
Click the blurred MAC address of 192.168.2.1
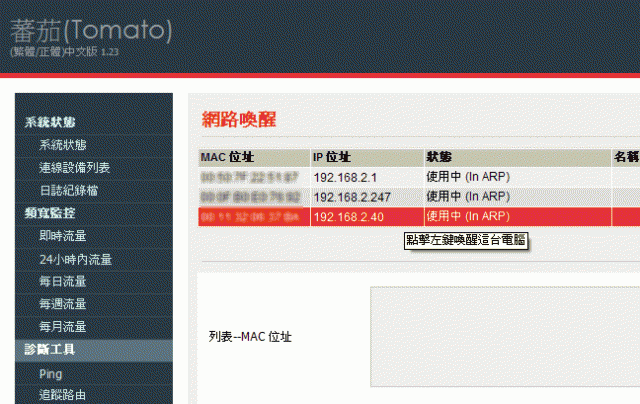click(250, 178)
